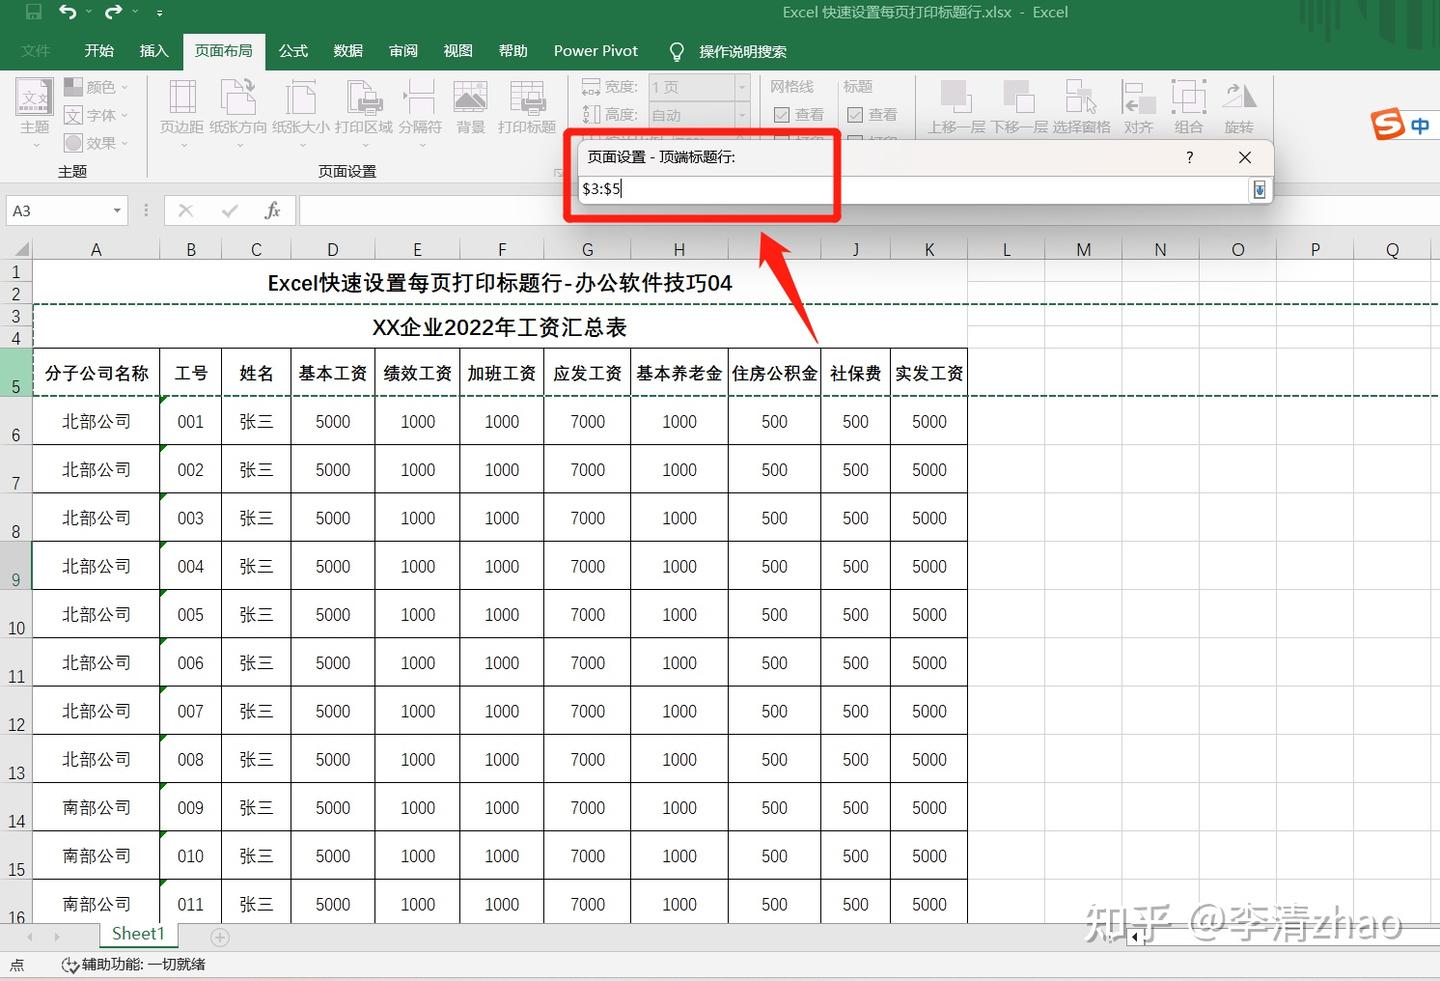Switch to the 数据 ribbon tab
This screenshot has width=1440, height=981.
pyautogui.click(x=348, y=51)
